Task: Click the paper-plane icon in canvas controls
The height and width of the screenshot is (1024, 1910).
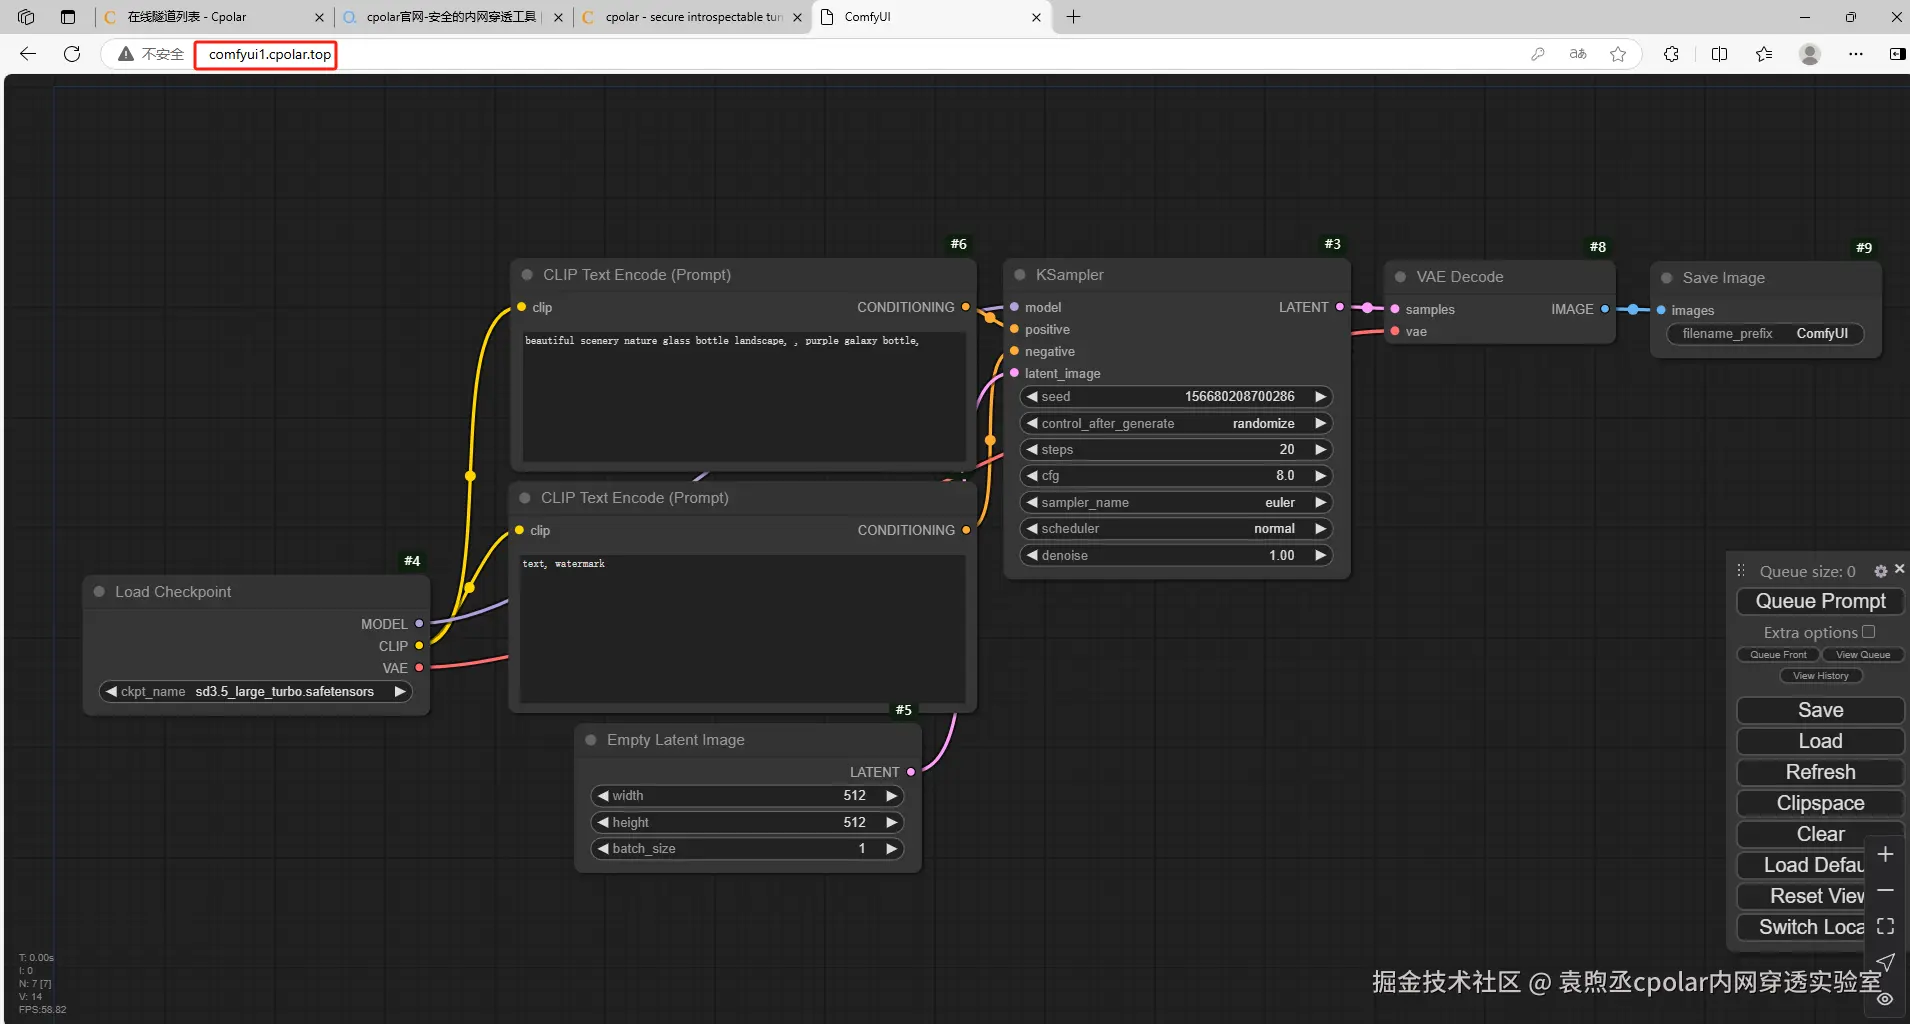Action: click(x=1885, y=962)
